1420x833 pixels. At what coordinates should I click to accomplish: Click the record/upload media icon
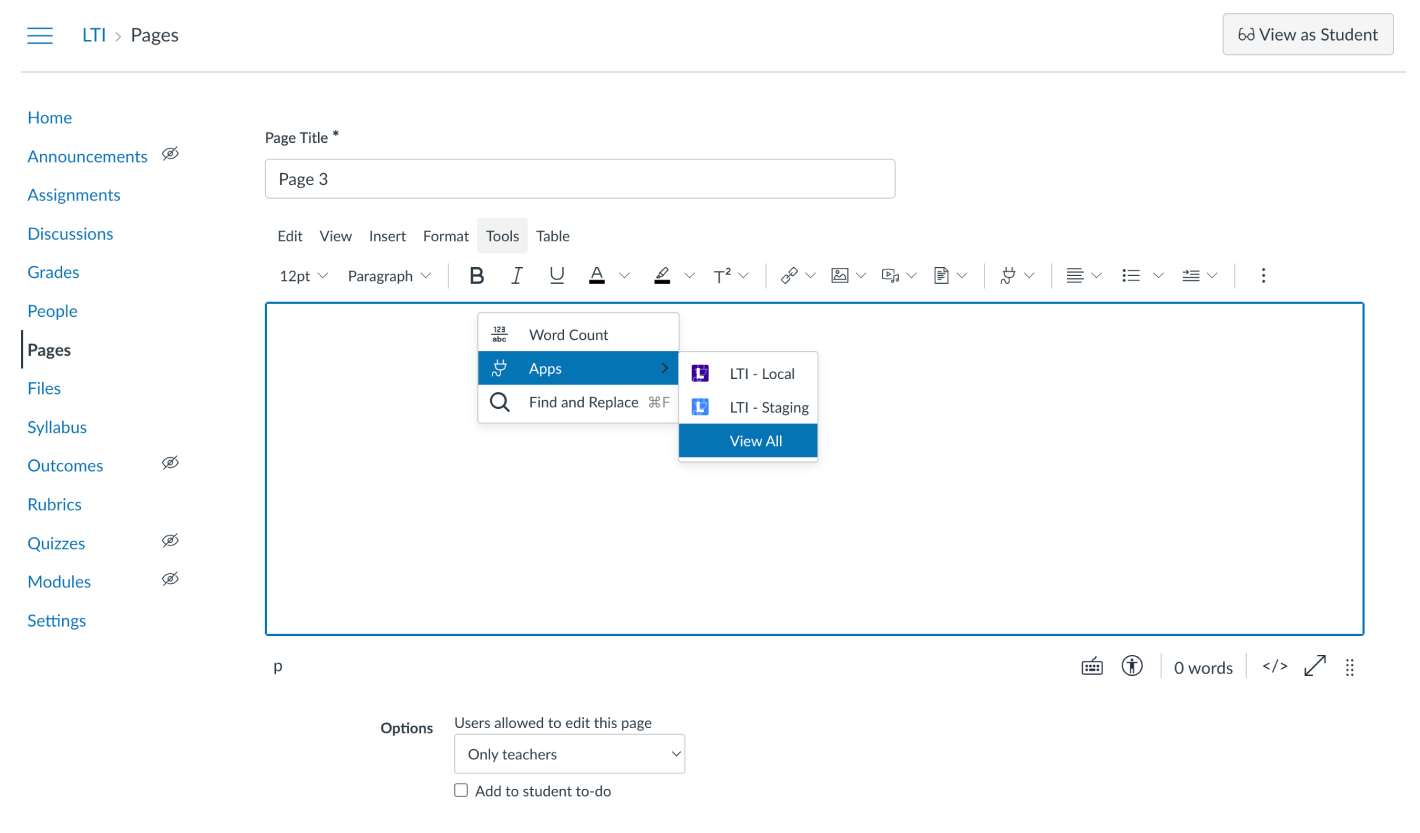coord(891,276)
